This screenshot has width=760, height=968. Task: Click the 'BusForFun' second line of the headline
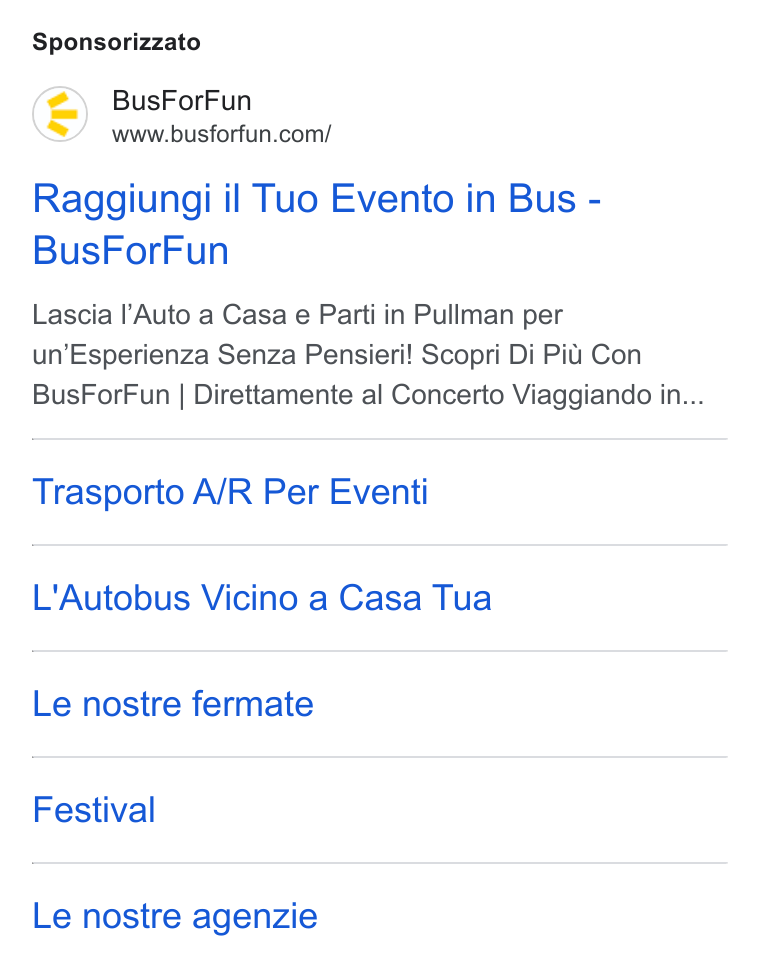(x=131, y=251)
